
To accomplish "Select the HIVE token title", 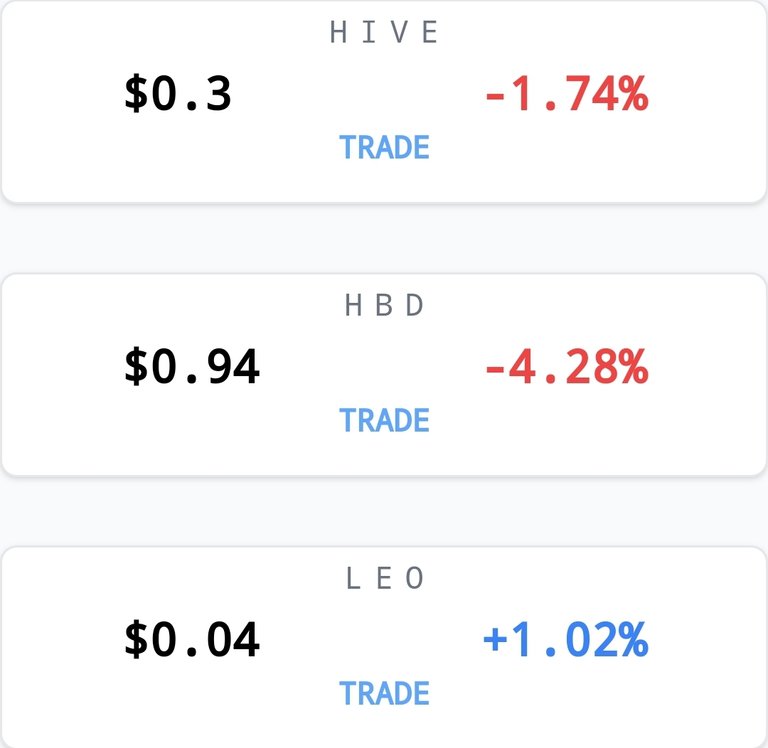I will (x=384, y=32).
